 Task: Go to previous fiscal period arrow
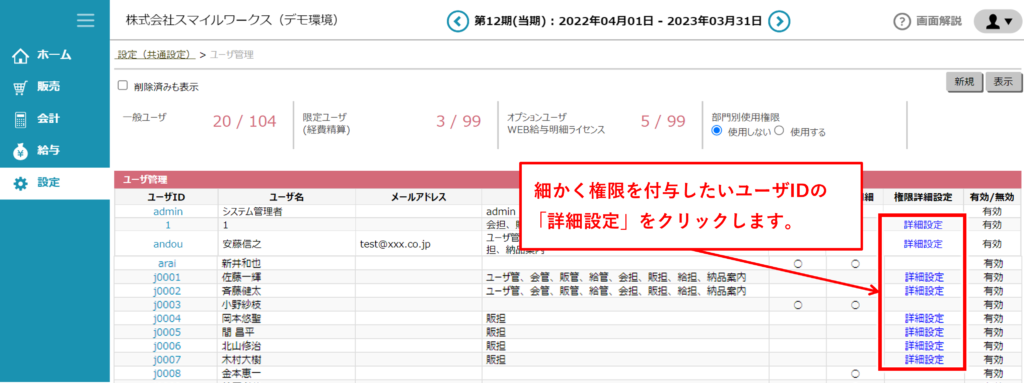[x=458, y=22]
